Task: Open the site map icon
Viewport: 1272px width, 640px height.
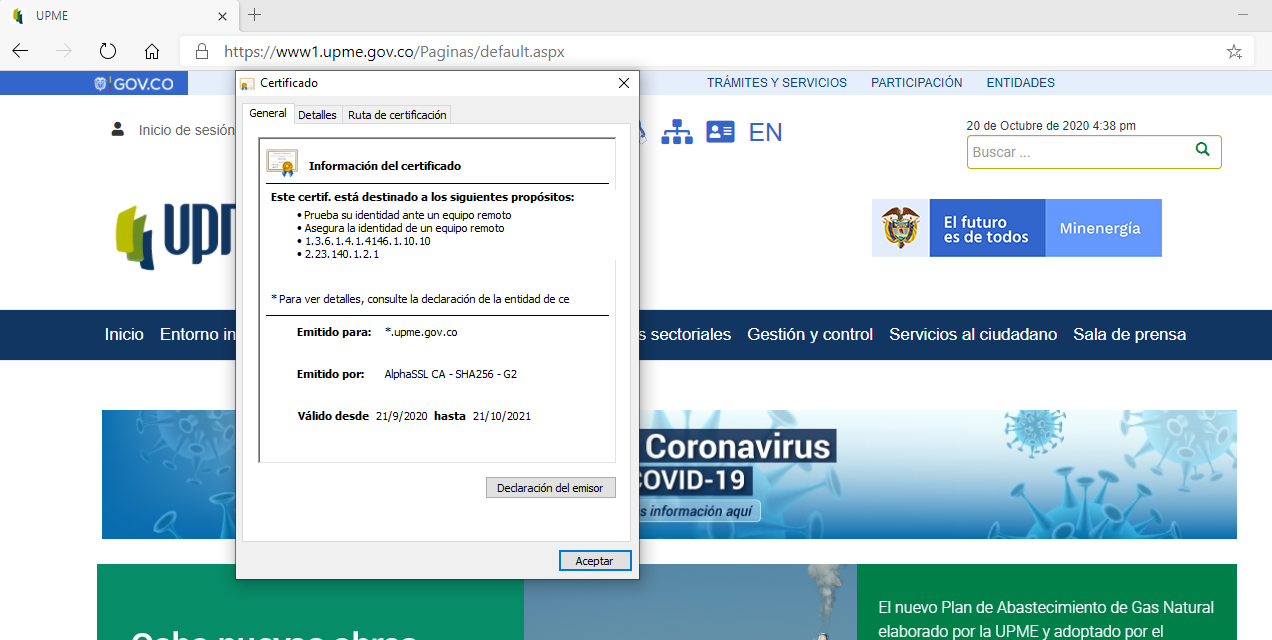Action: click(677, 132)
